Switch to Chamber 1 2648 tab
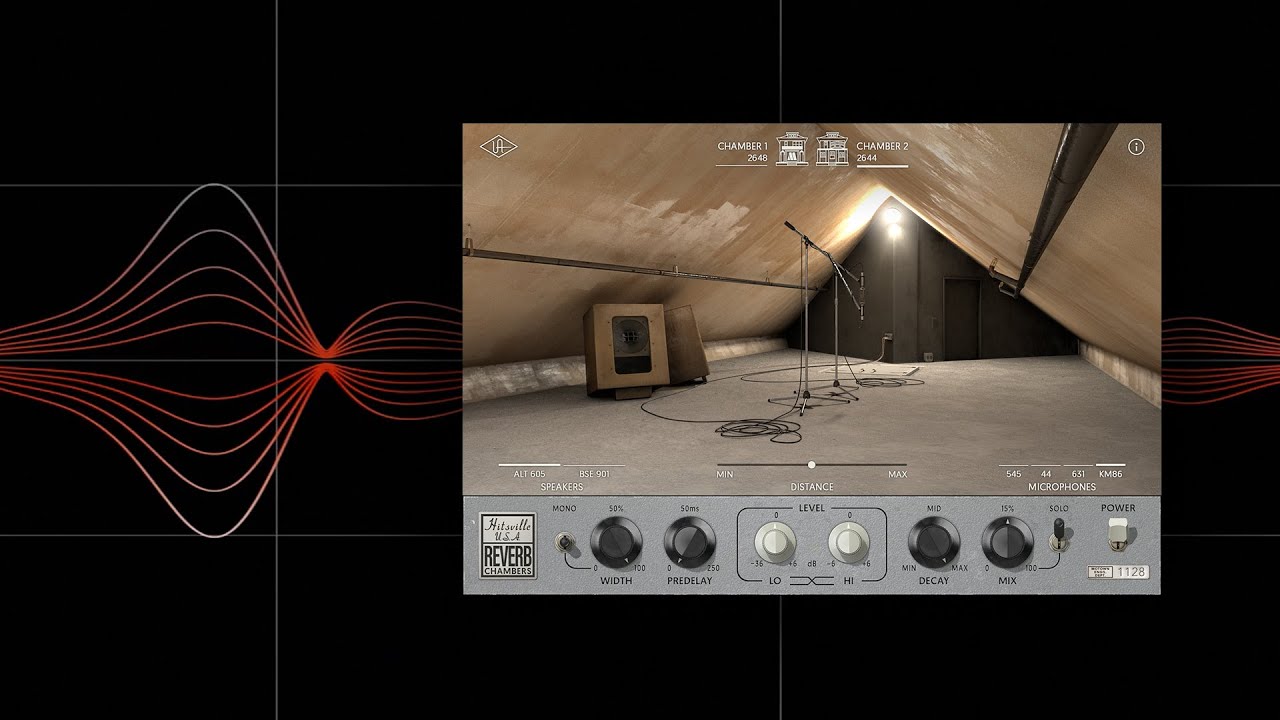The height and width of the screenshot is (720, 1280). click(742, 152)
